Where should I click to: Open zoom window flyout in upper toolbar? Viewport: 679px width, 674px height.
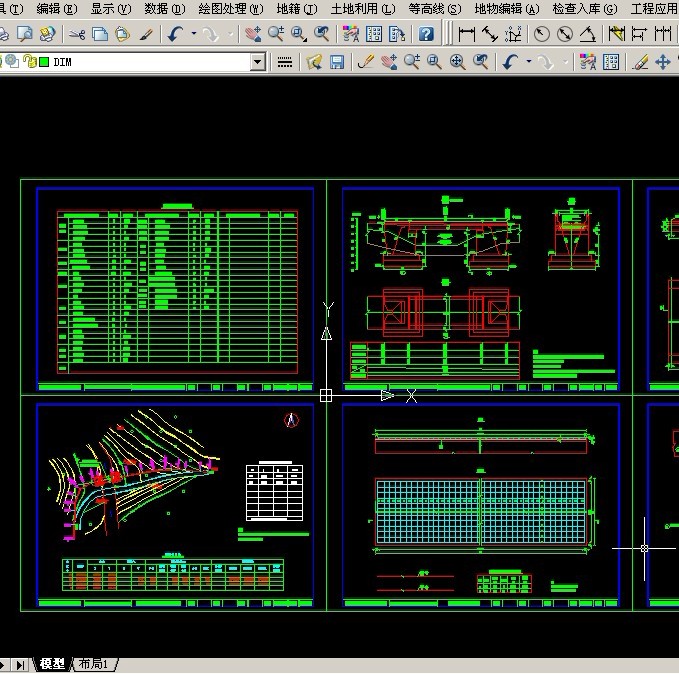pyautogui.click(x=299, y=34)
